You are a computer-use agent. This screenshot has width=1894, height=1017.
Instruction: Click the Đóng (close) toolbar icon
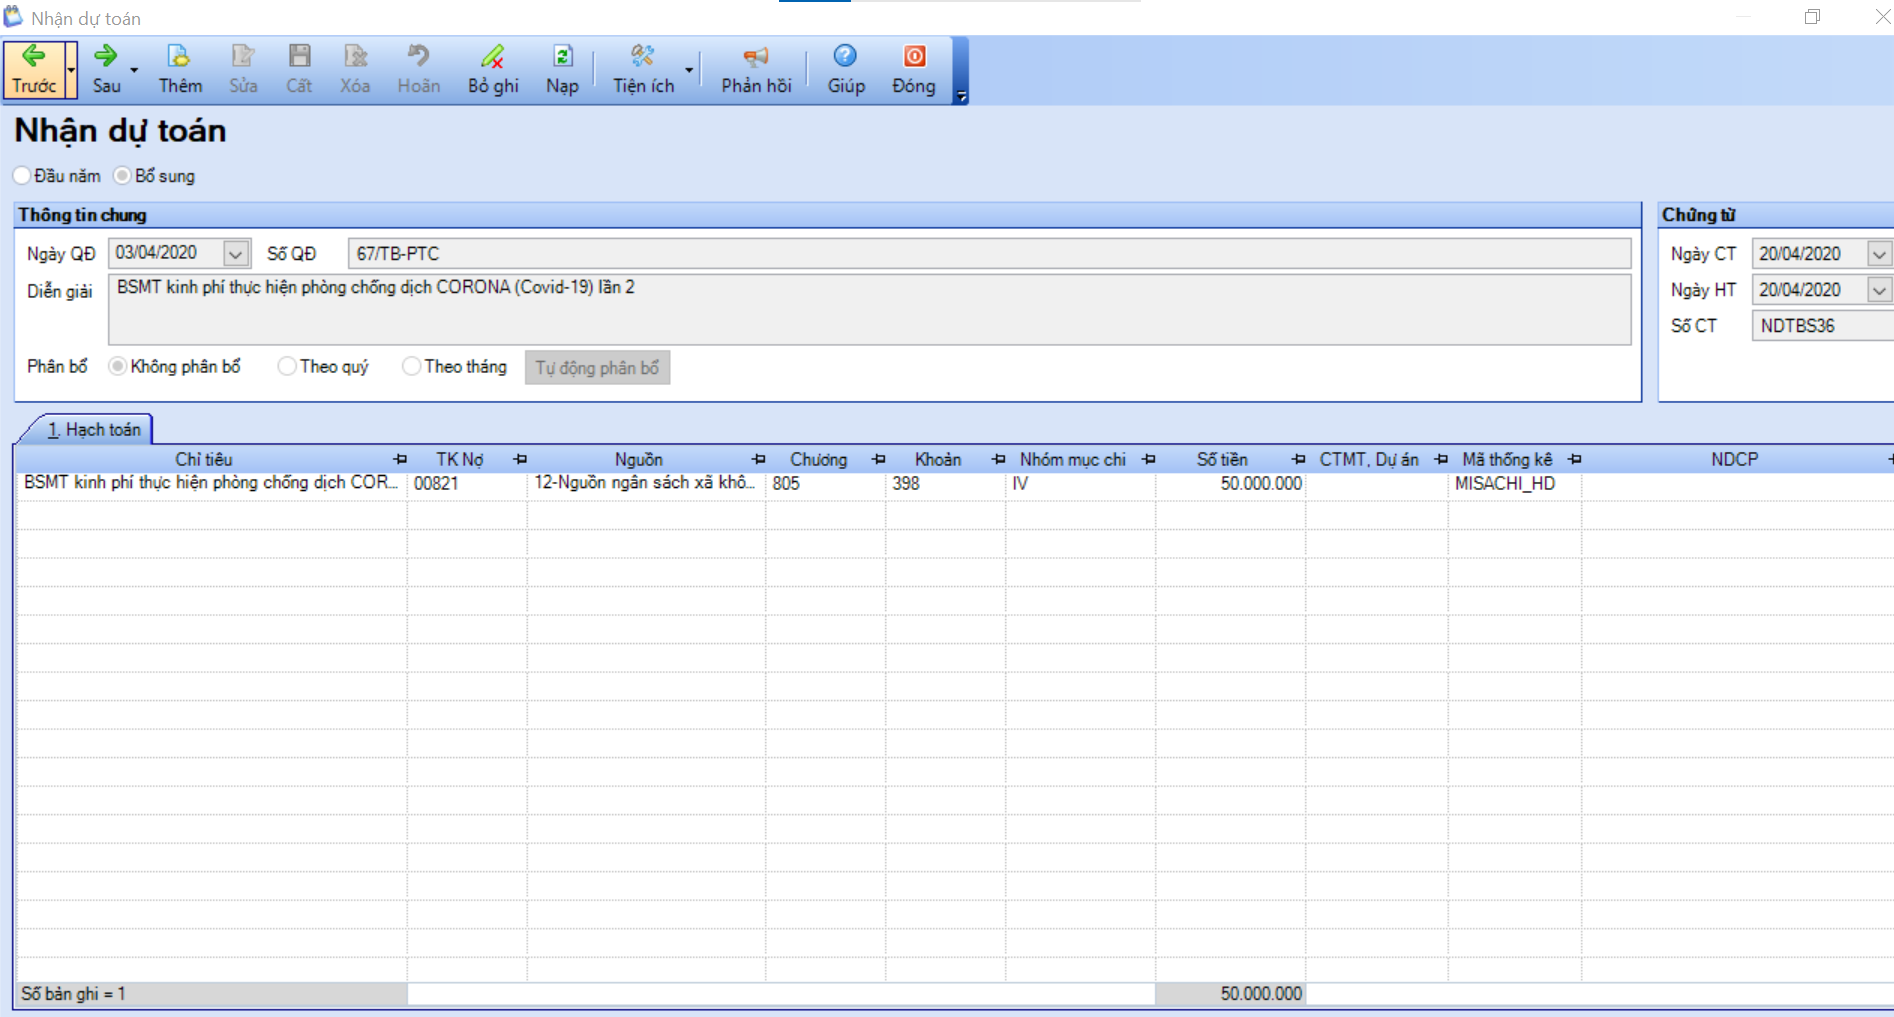tap(913, 57)
